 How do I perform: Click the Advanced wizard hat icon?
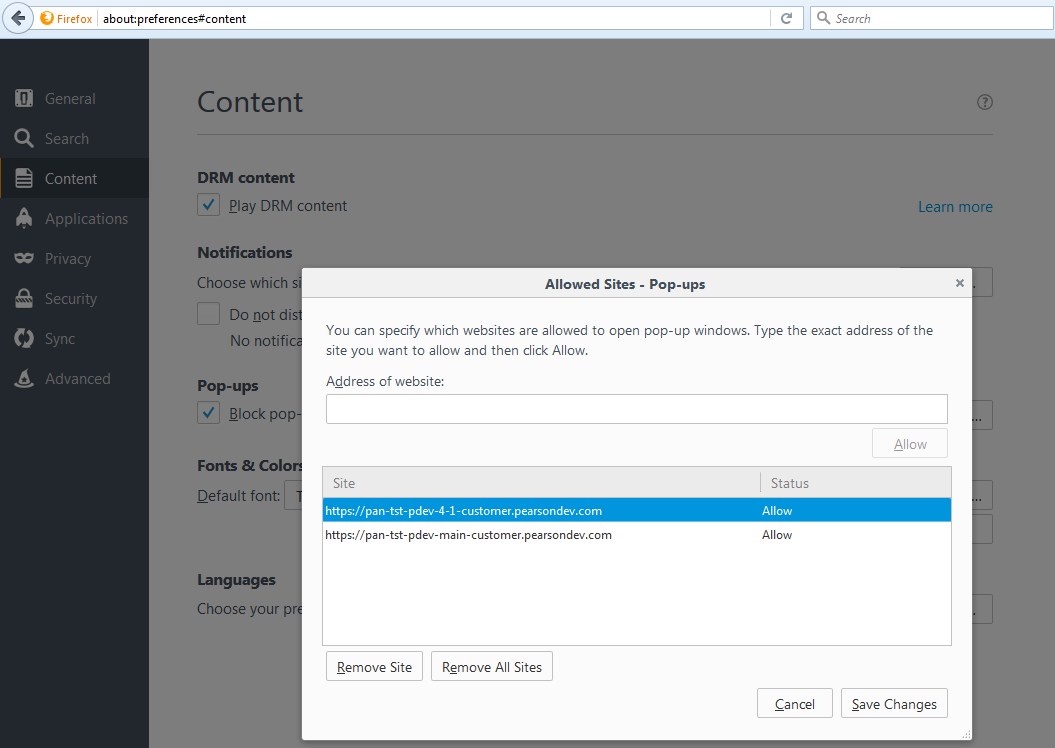coord(24,379)
